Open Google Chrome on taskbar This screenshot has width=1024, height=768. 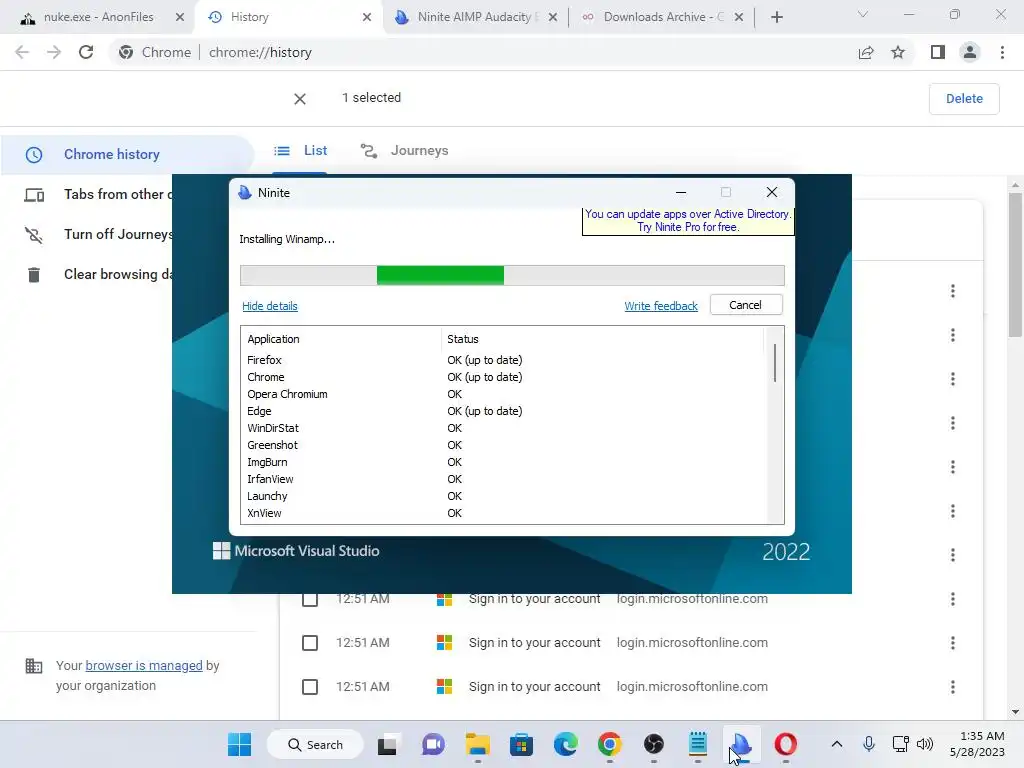point(609,744)
